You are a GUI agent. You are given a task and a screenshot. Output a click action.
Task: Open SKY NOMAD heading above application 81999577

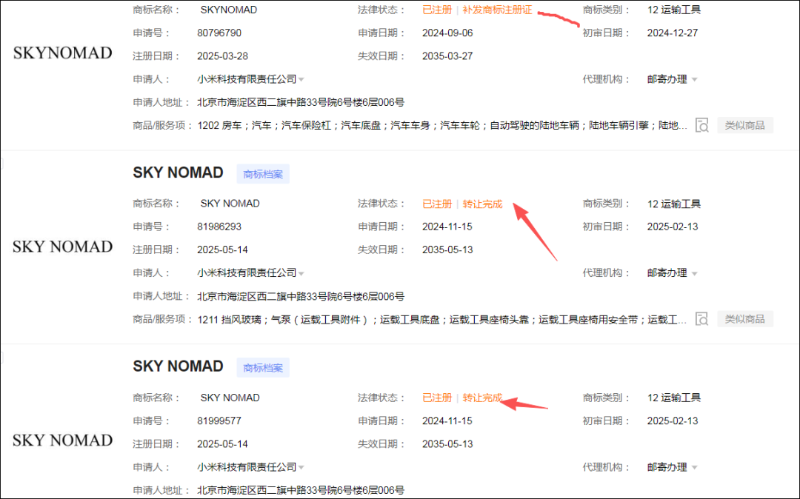[178, 366]
